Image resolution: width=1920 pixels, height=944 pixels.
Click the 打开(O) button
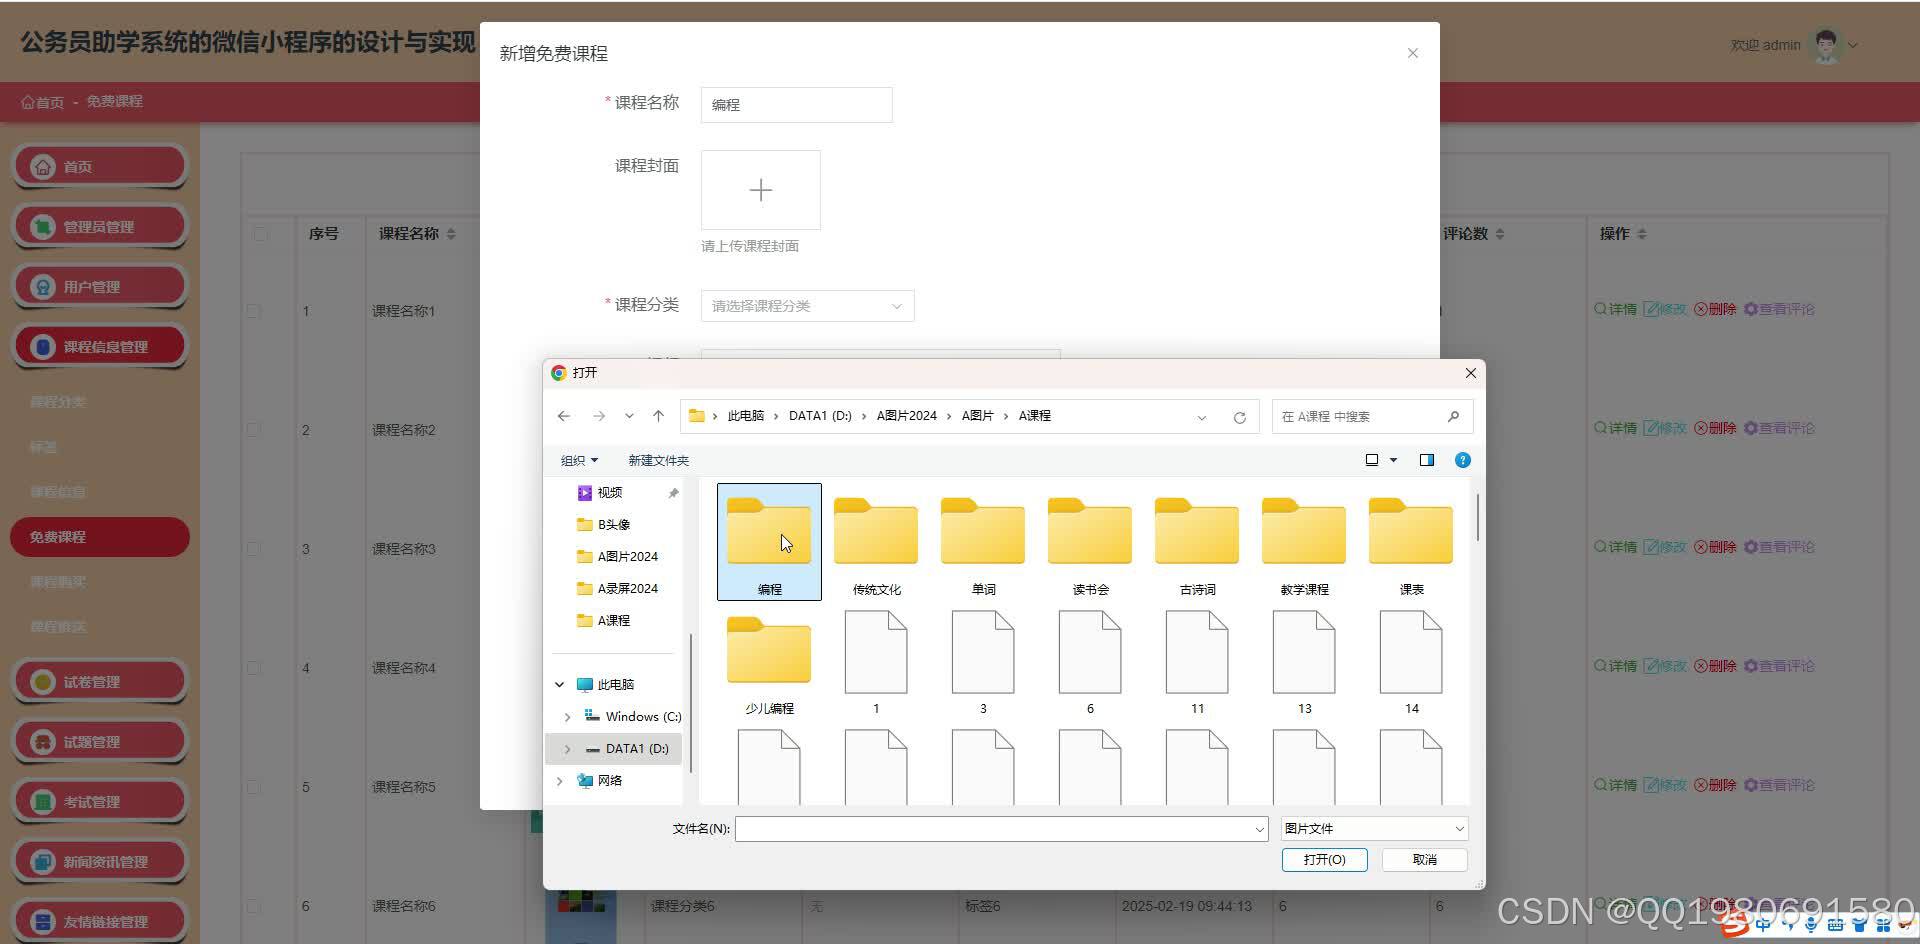coord(1324,859)
